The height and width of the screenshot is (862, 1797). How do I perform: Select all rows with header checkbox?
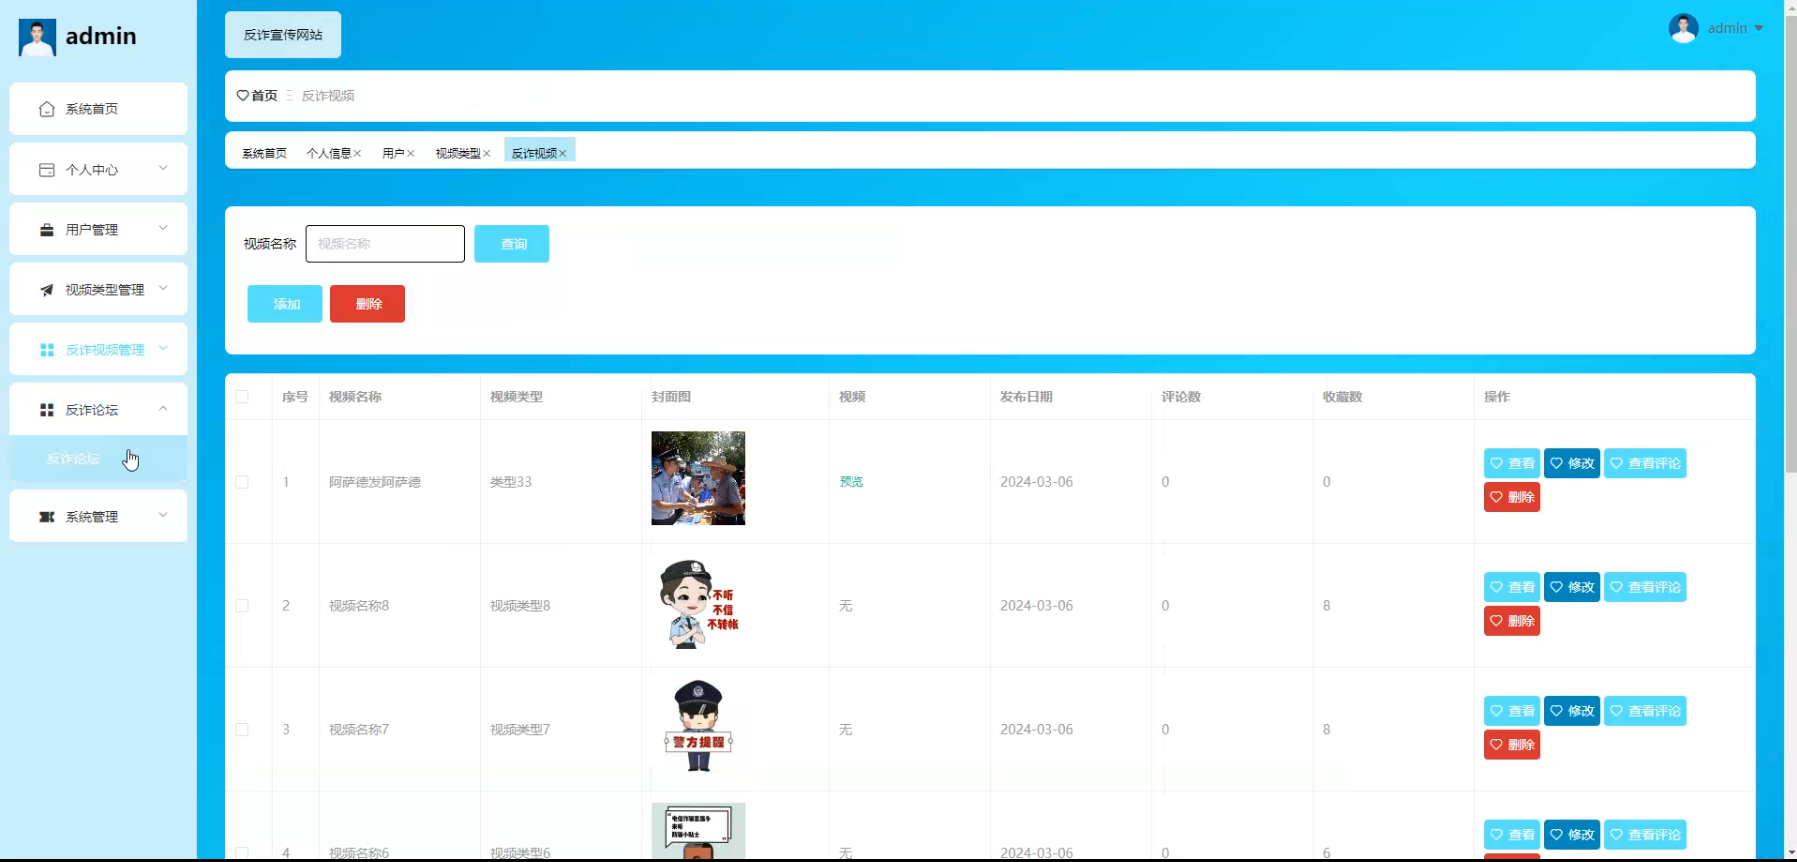242,397
